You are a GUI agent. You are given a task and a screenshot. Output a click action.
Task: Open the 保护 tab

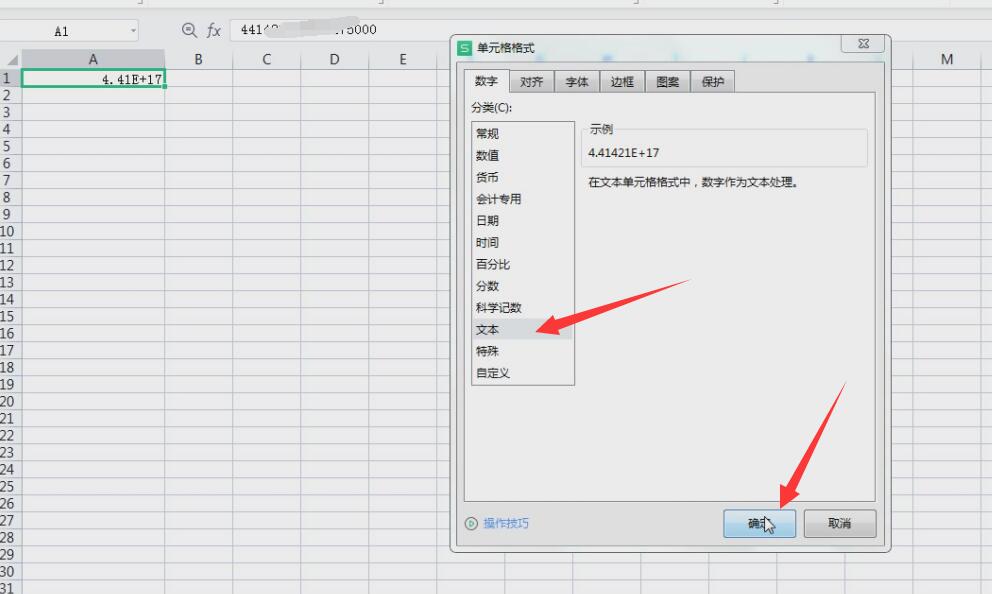712,82
